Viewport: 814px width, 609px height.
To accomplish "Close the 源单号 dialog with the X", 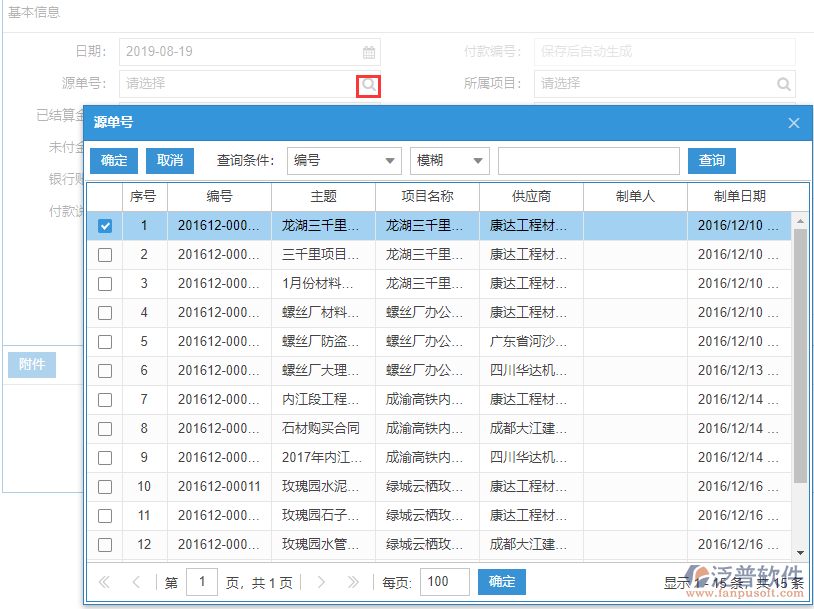I will pos(793,123).
